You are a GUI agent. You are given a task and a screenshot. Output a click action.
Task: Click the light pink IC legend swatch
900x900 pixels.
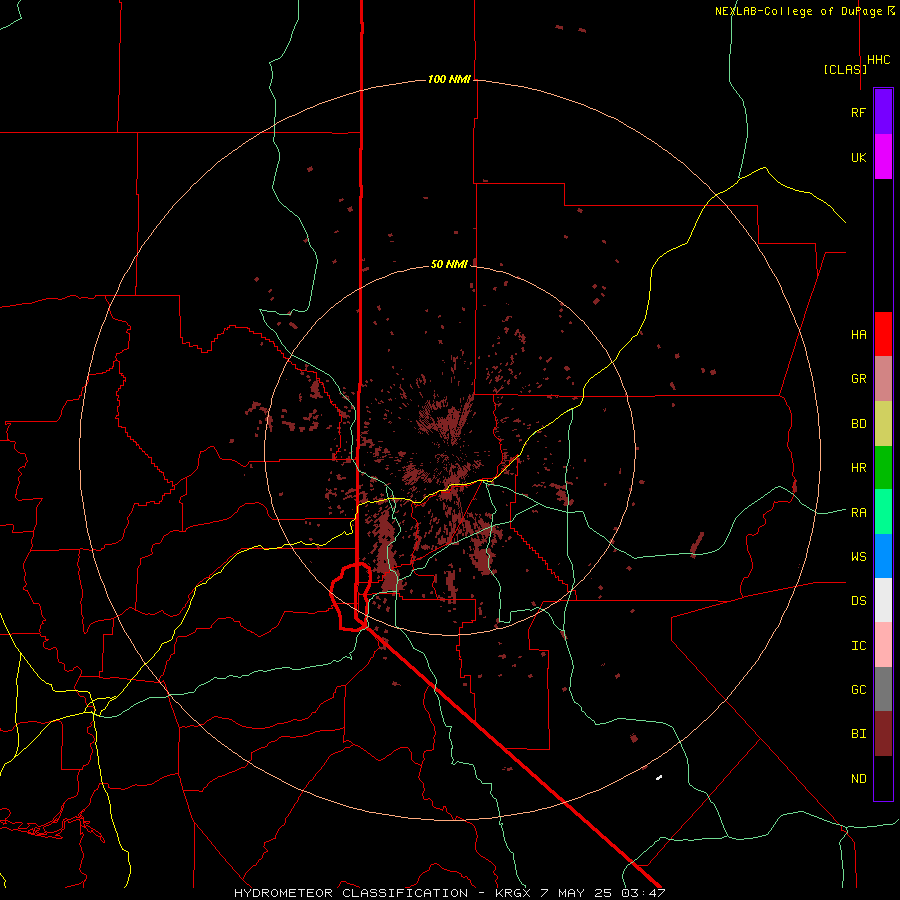[883, 645]
